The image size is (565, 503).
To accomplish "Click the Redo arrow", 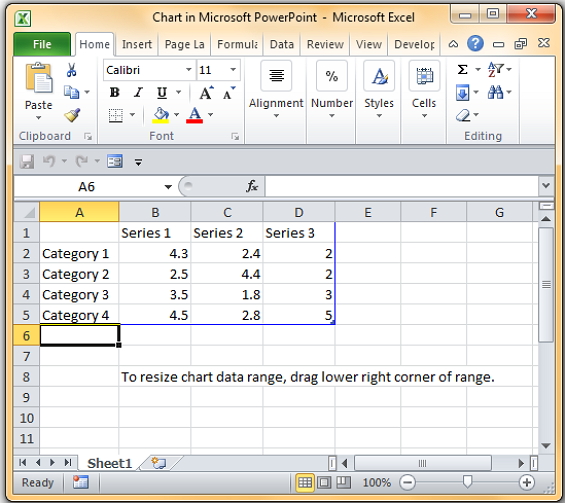I will click(x=82, y=161).
